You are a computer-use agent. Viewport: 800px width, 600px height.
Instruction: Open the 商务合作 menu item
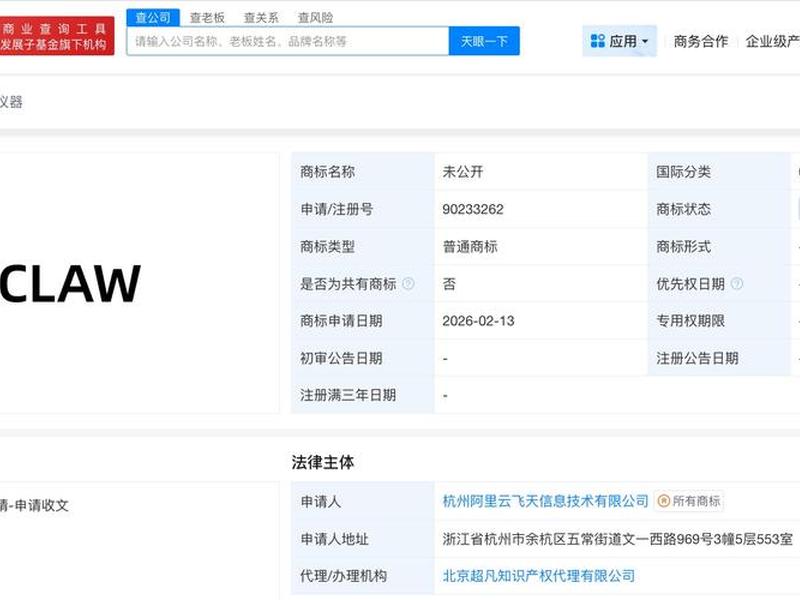701,41
